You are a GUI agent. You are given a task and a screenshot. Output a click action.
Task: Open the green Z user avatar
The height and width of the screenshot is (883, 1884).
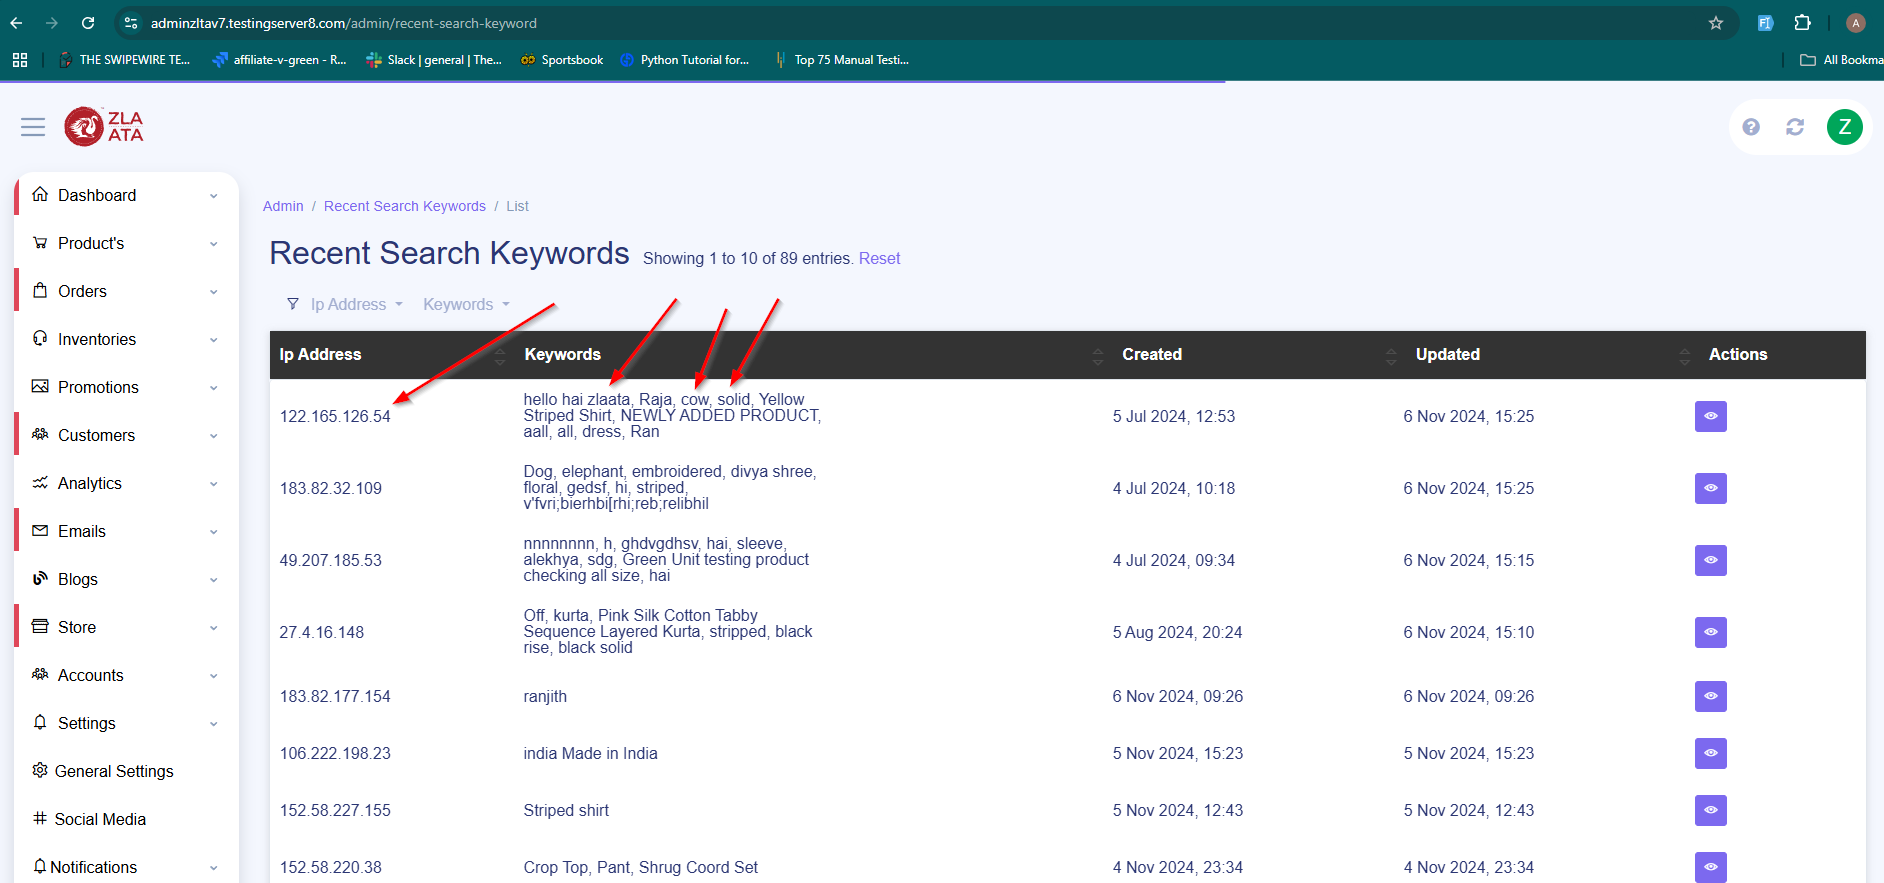point(1844,127)
